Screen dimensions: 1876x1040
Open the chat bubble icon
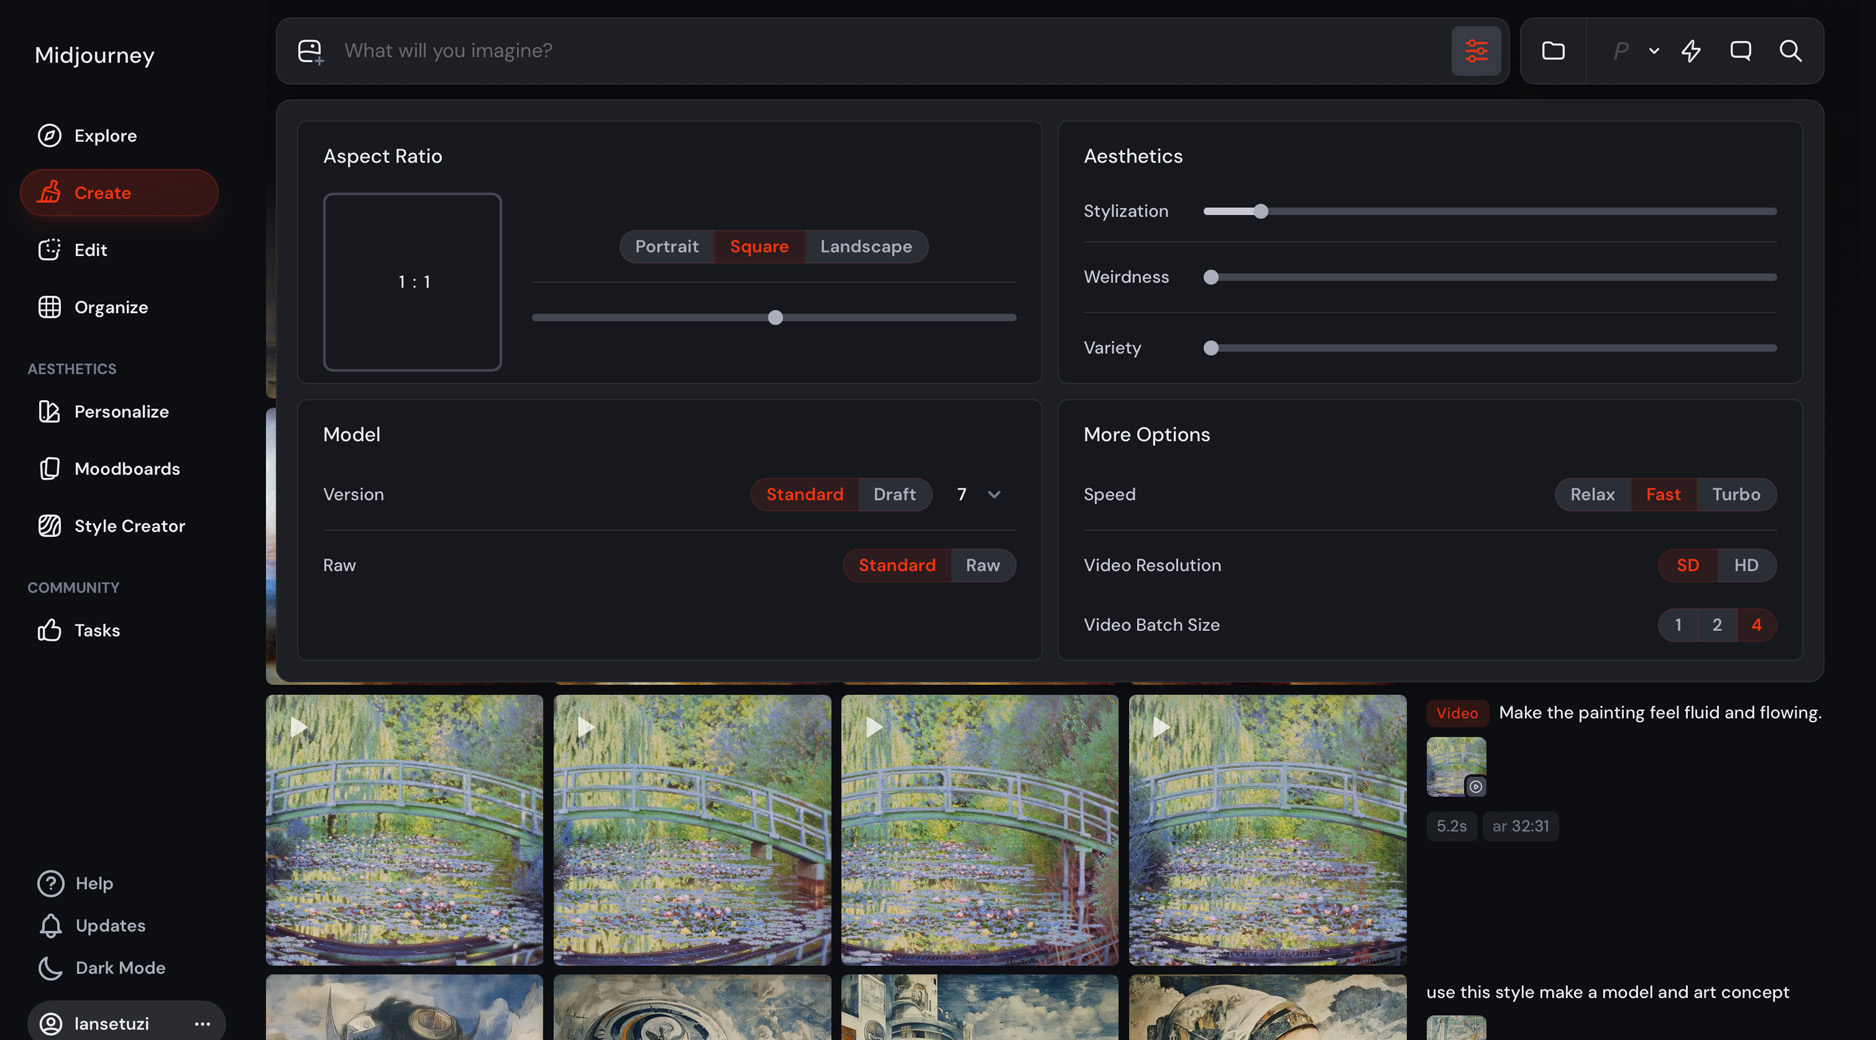tap(1741, 51)
